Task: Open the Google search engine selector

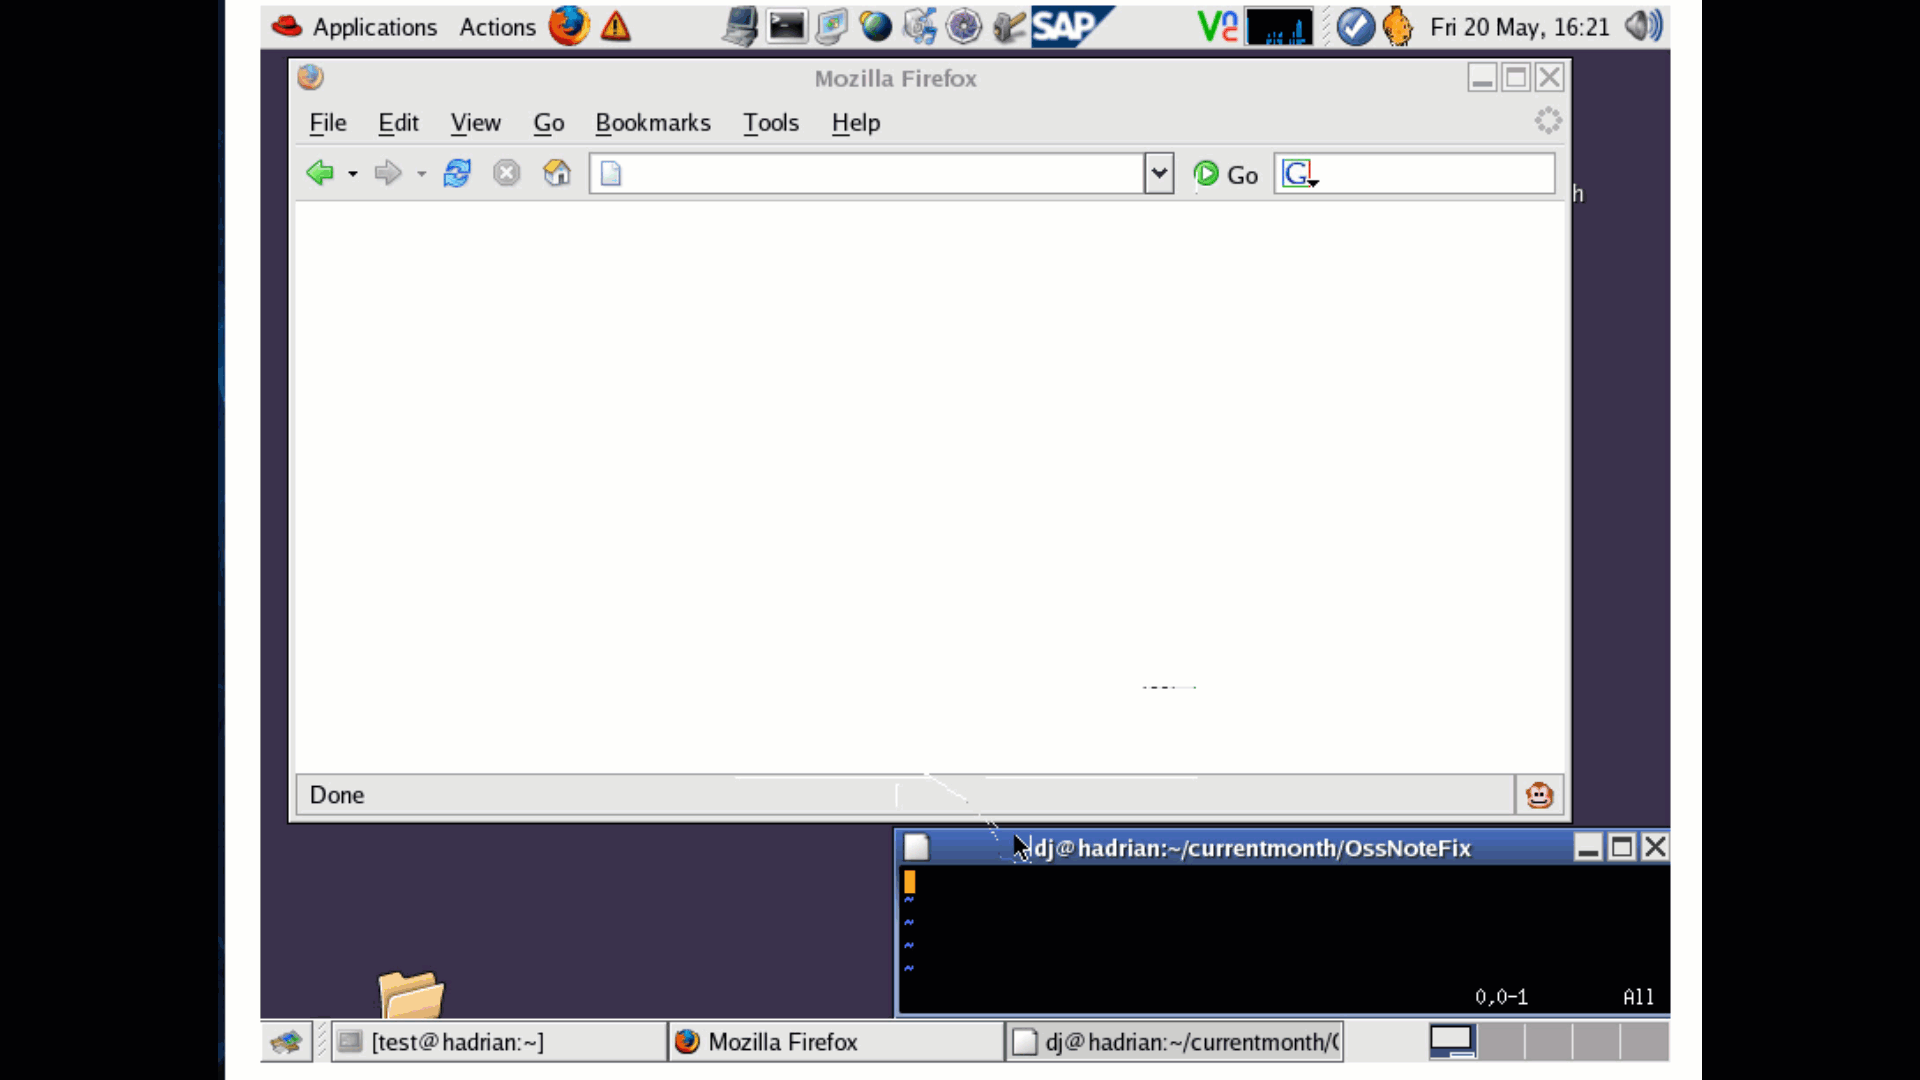Action: (1299, 174)
